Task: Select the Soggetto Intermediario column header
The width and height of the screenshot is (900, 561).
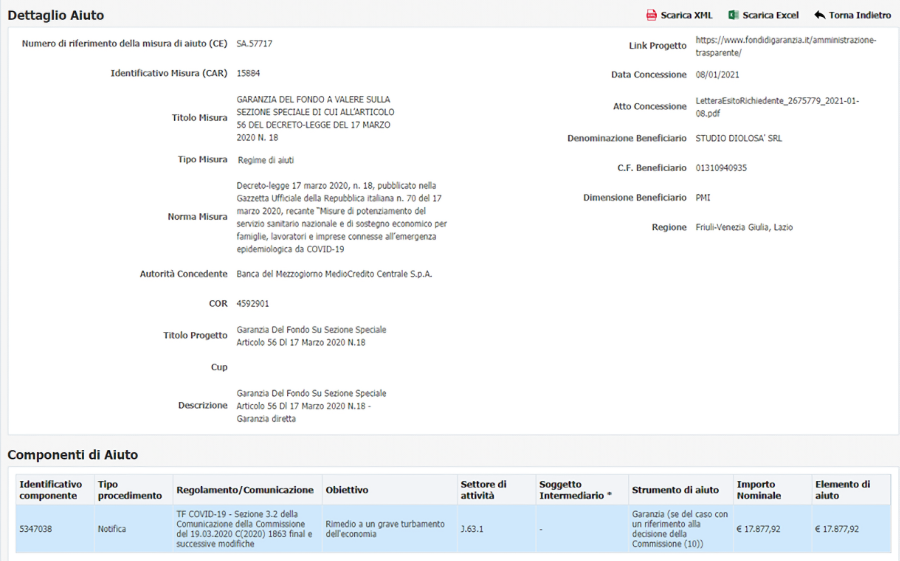Action: pyautogui.click(x=582, y=490)
